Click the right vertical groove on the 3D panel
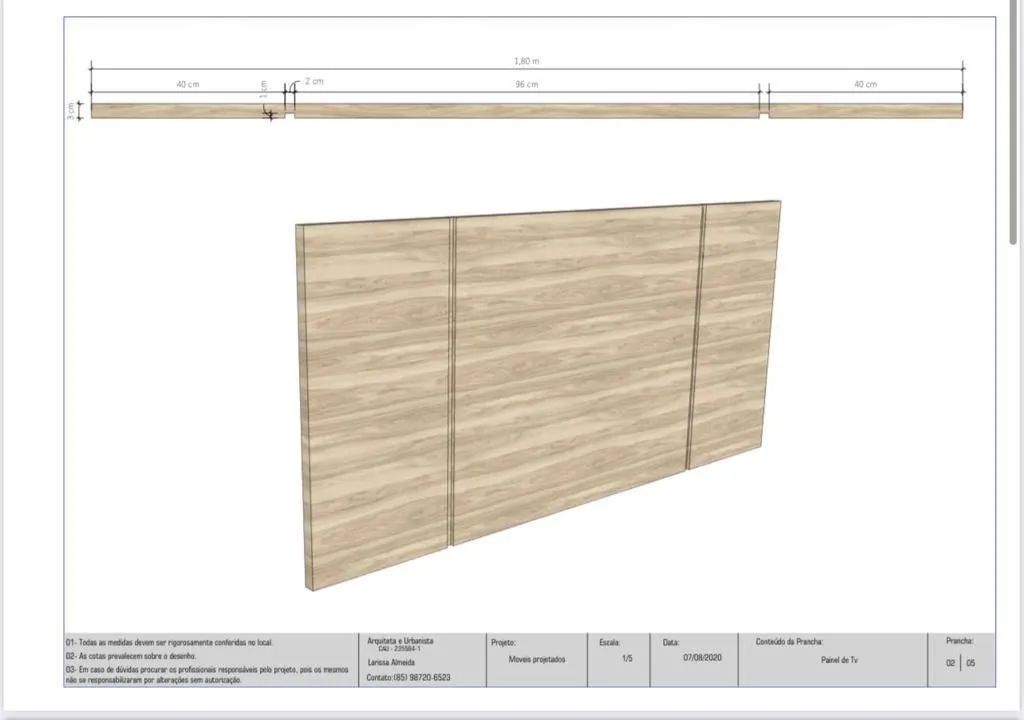Image resolution: width=1024 pixels, height=720 pixels. coord(696,336)
